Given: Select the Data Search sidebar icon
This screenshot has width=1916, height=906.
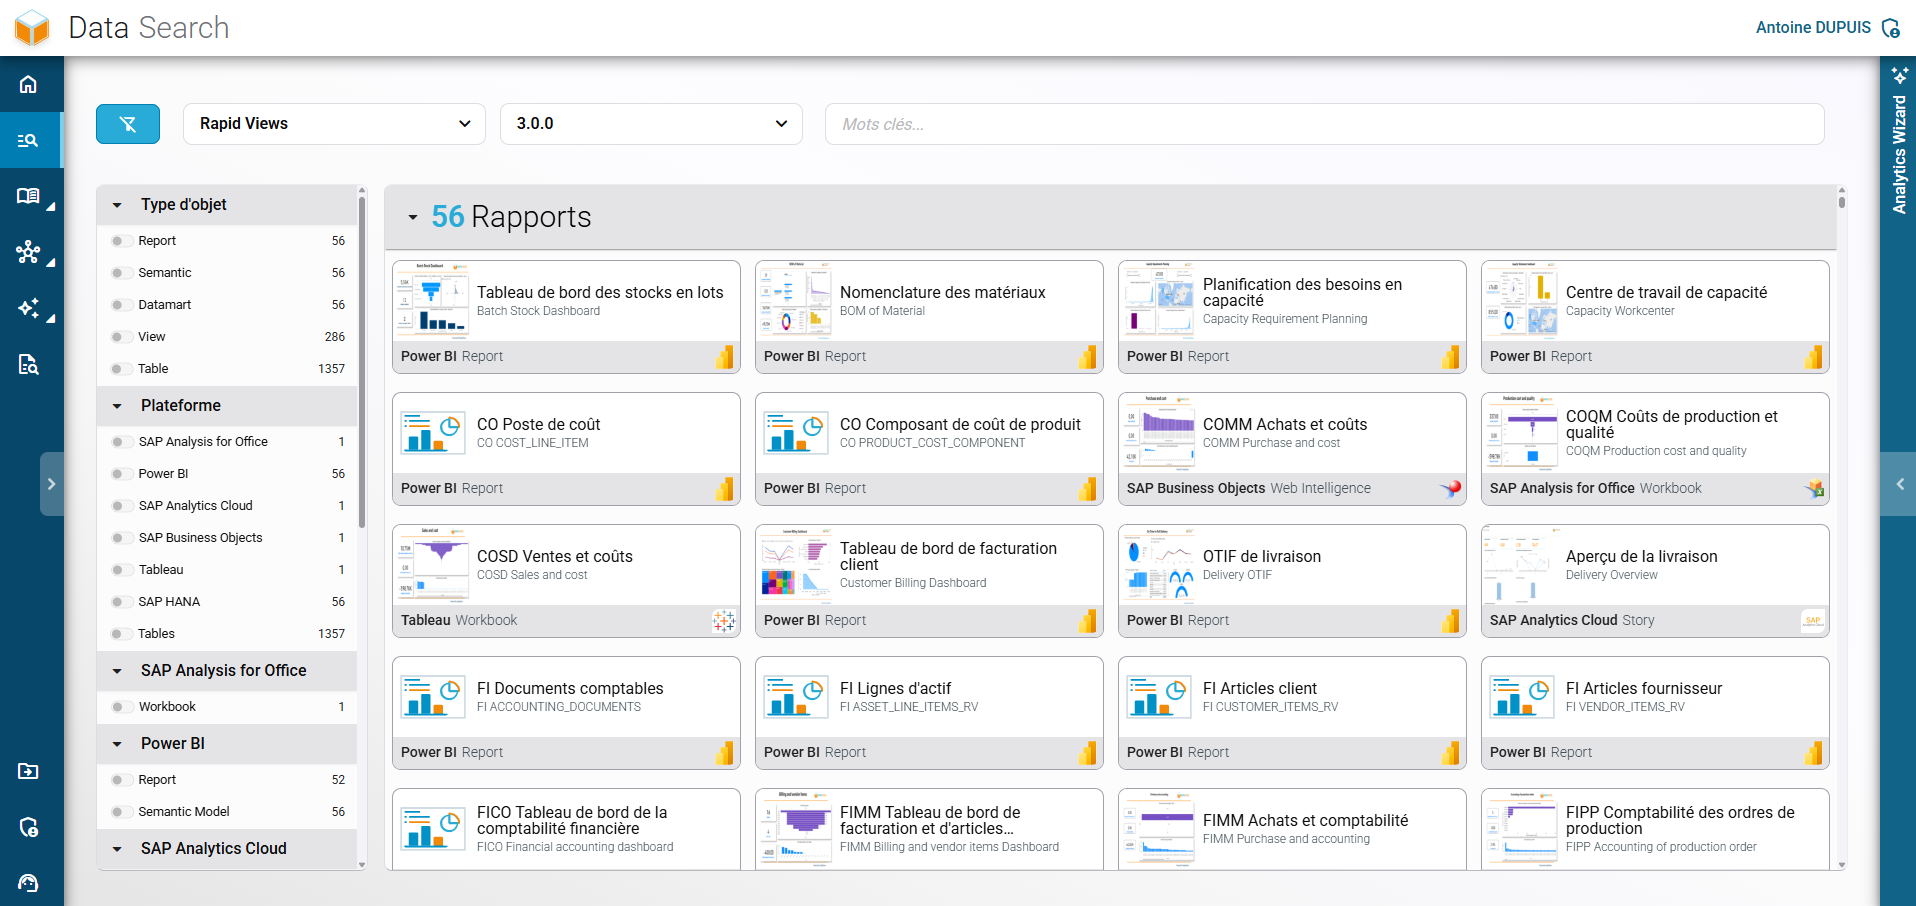Looking at the screenshot, I should pos(28,140).
